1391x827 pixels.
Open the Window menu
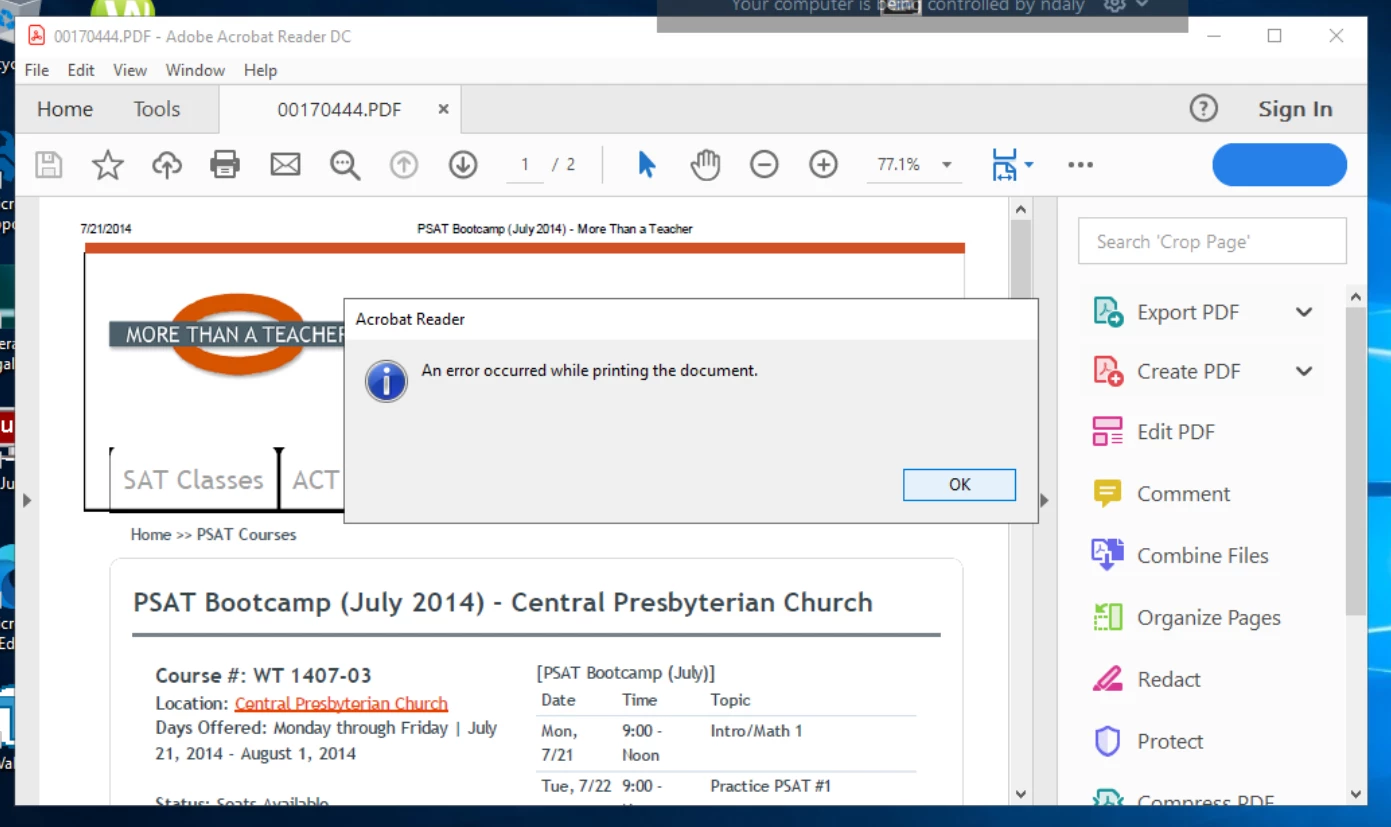(195, 70)
